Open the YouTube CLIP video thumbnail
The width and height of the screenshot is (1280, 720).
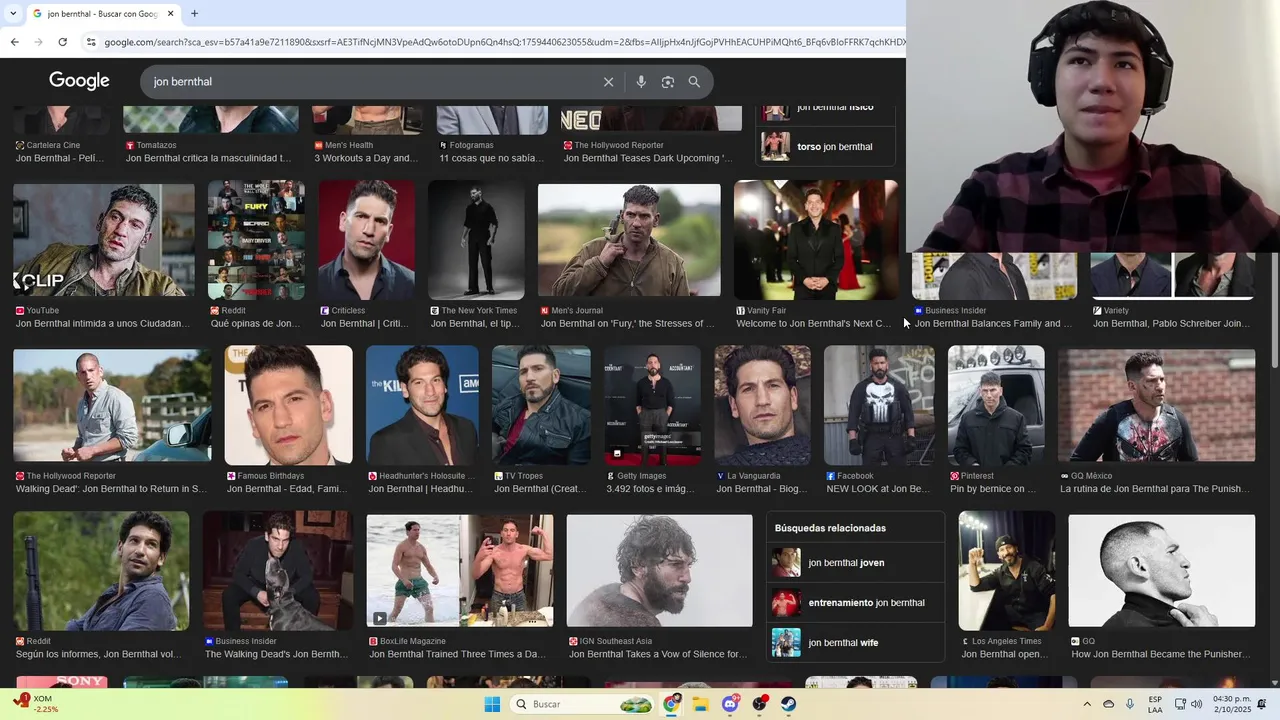click(x=104, y=240)
